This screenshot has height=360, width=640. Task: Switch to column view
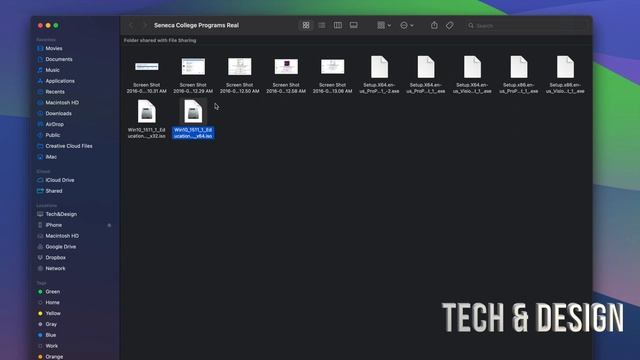point(338,25)
